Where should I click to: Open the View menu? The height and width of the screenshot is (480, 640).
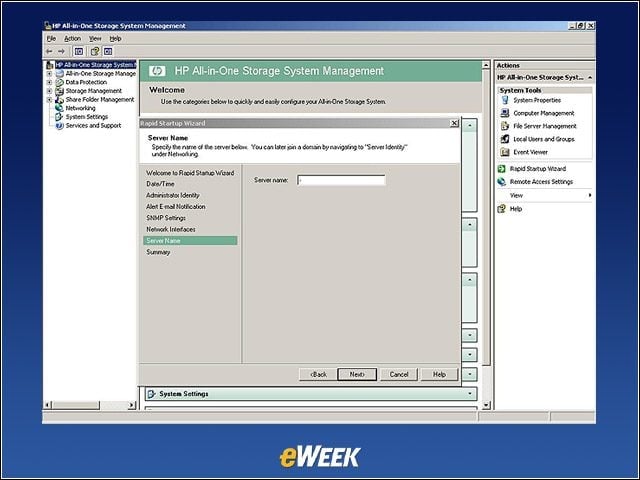pos(95,39)
